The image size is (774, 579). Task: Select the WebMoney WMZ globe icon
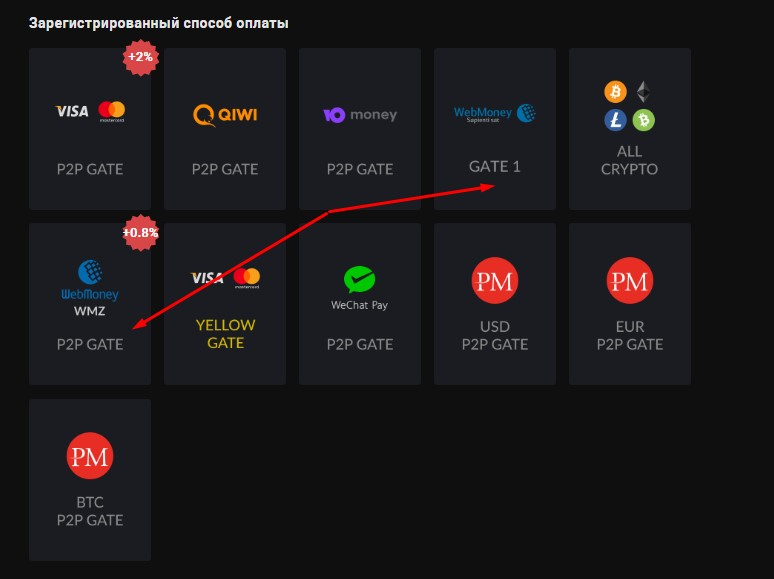90,273
